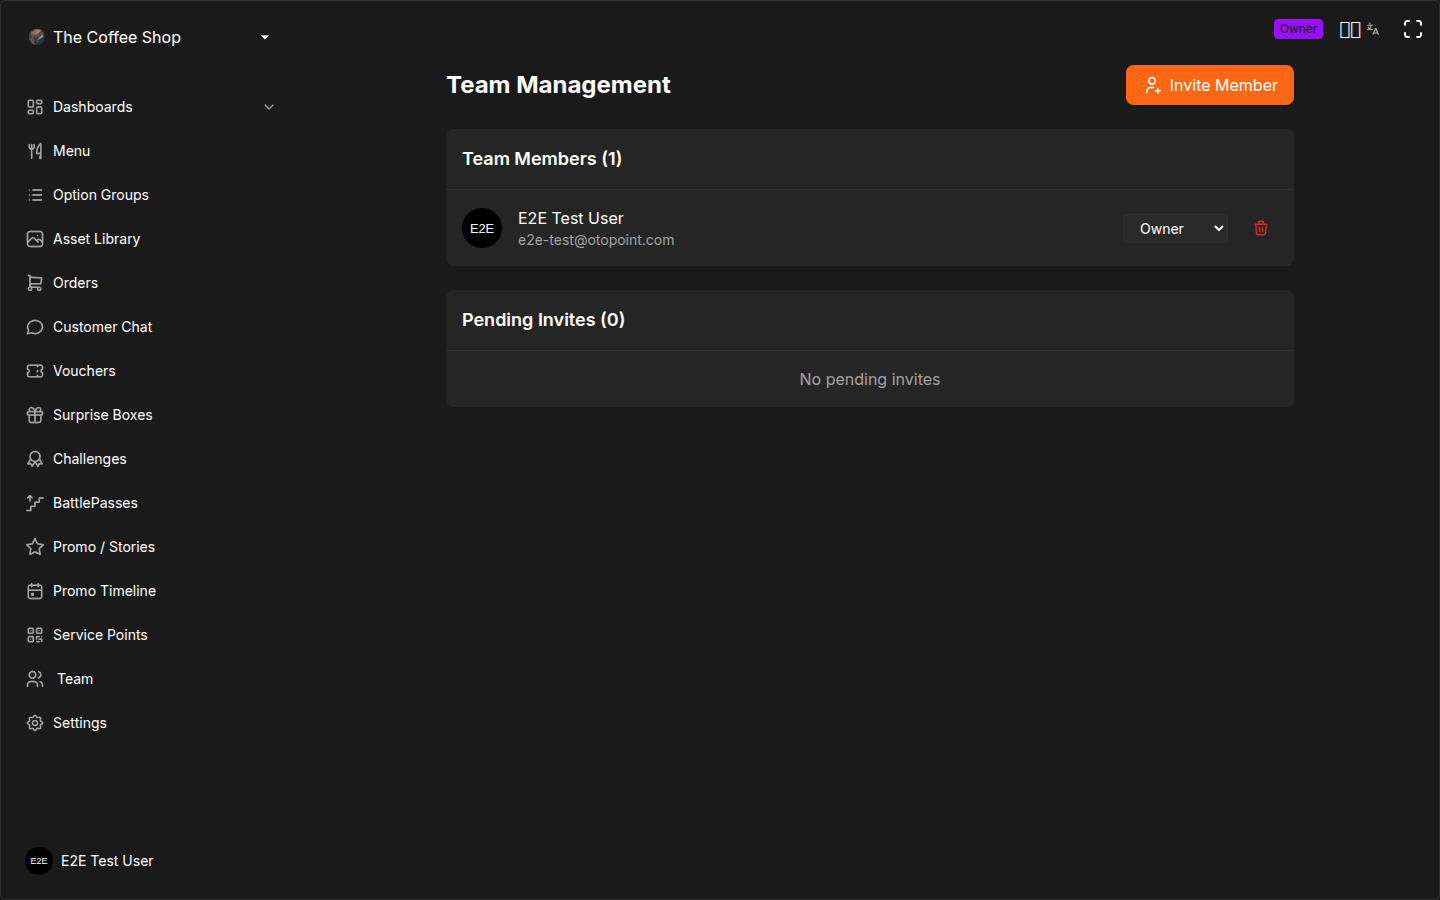Image resolution: width=1440 pixels, height=900 pixels.
Task: Select Option Groups in the sidebar
Action: 101,194
